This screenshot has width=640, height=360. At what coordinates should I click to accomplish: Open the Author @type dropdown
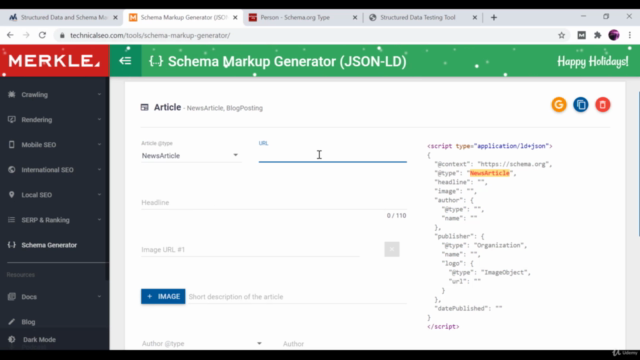pyautogui.click(x=202, y=344)
